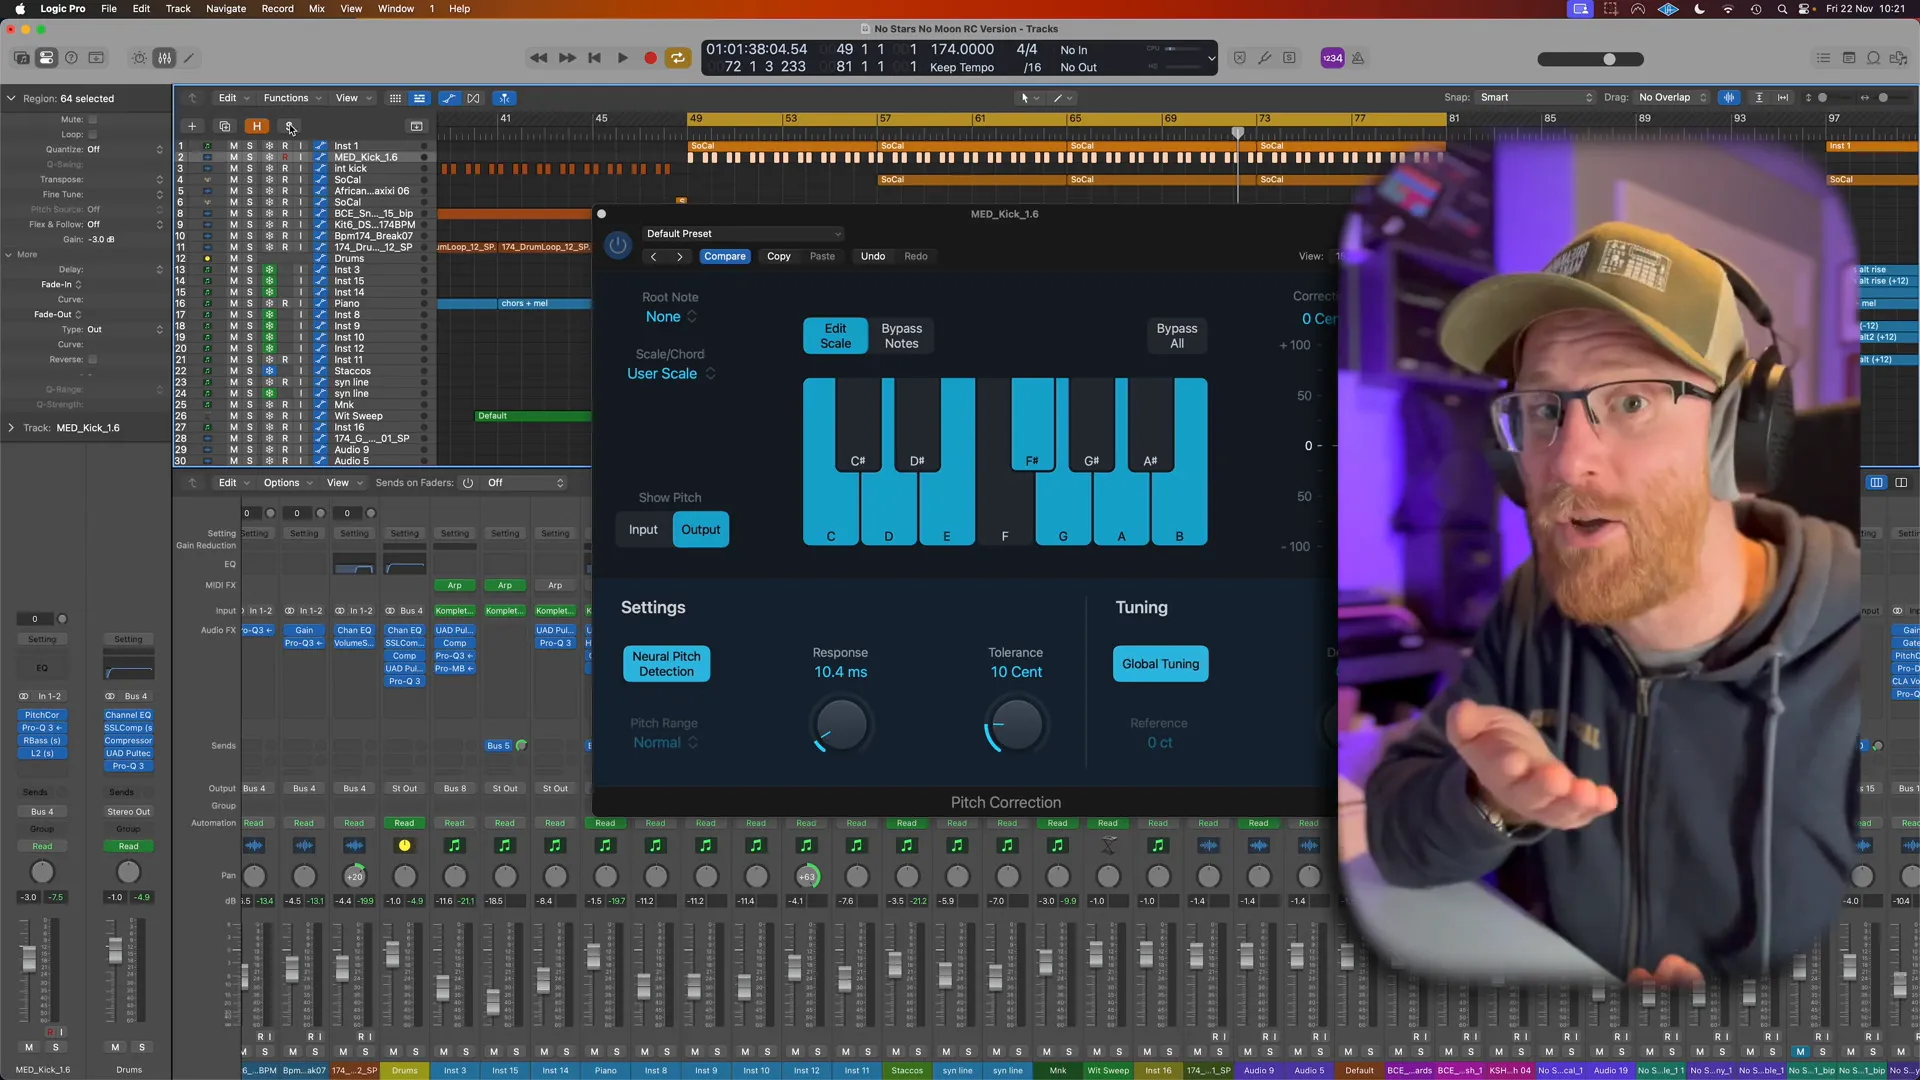Screen dimensions: 1920x1080
Task: Open the Help menu
Action: coord(459,9)
